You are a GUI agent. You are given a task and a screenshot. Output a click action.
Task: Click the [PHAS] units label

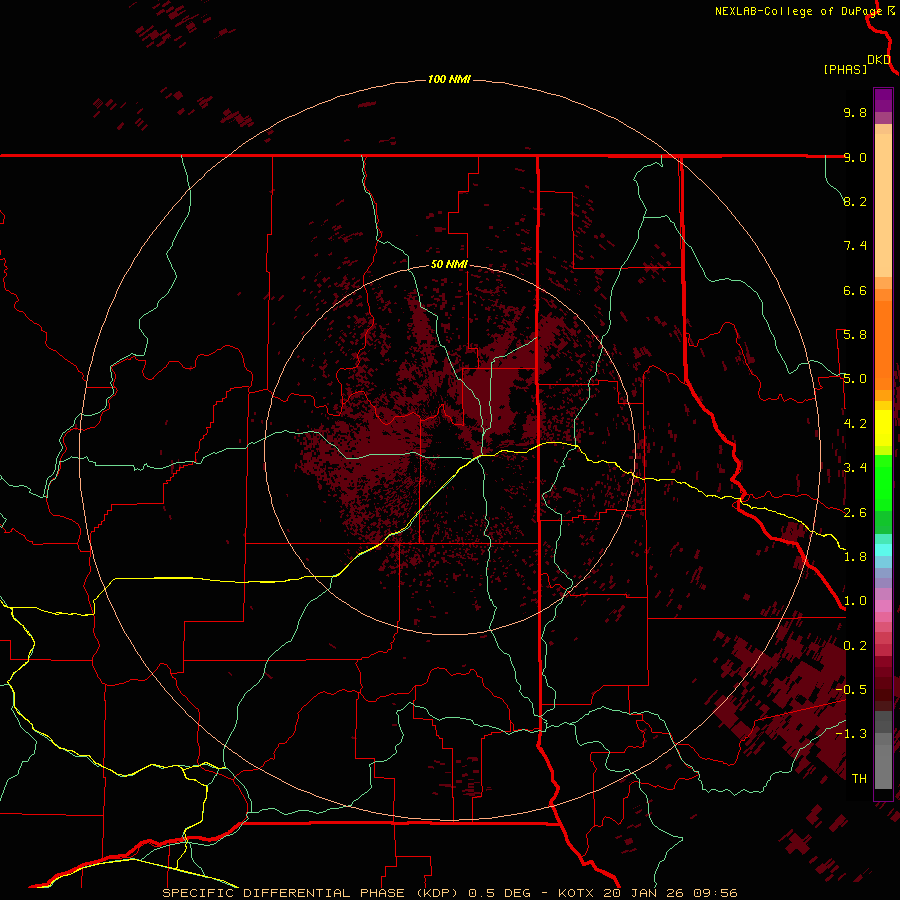(845, 70)
